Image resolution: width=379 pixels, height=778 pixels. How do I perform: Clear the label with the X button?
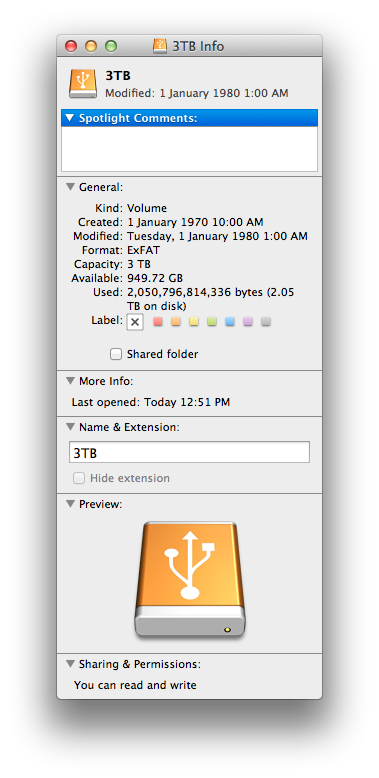[x=135, y=322]
